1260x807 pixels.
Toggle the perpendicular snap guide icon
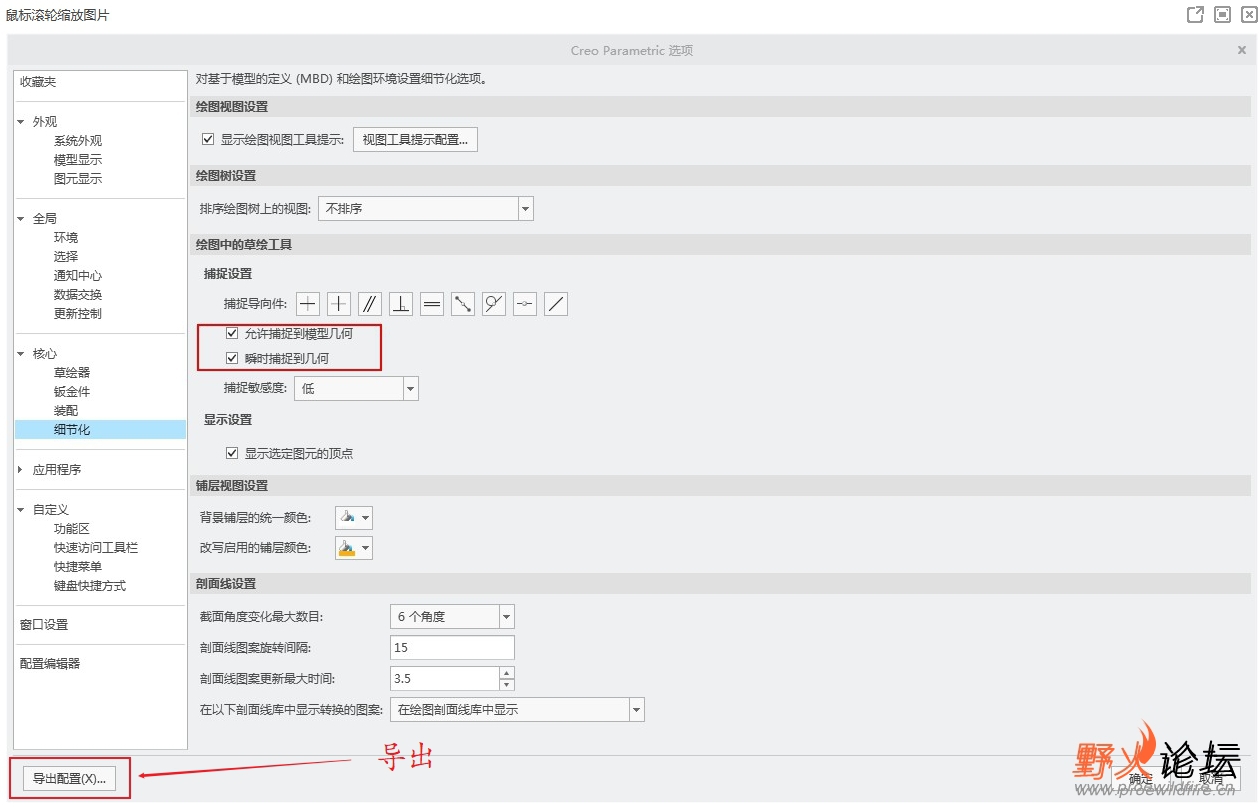point(401,304)
